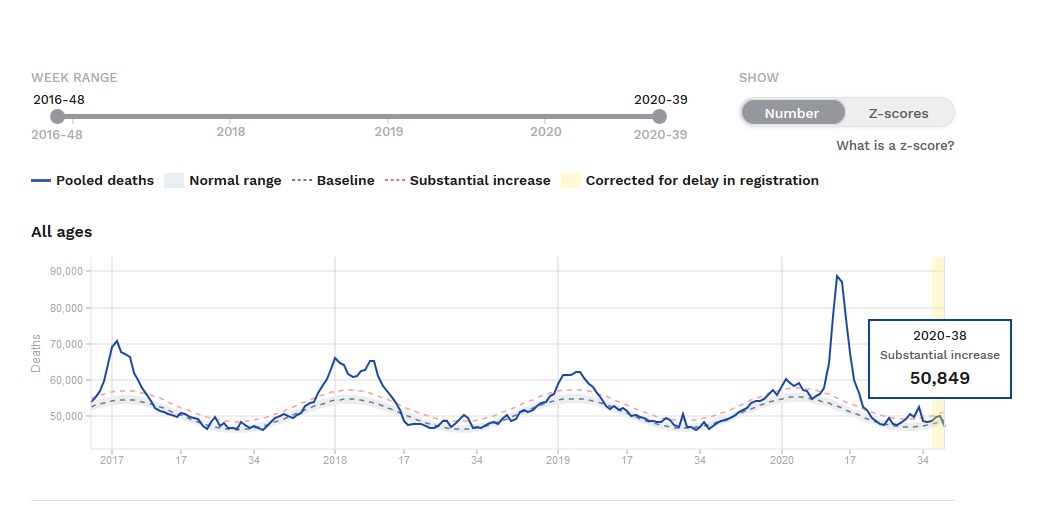
Task: Click the yellow delay correction legend swatch
Action: click(570, 181)
